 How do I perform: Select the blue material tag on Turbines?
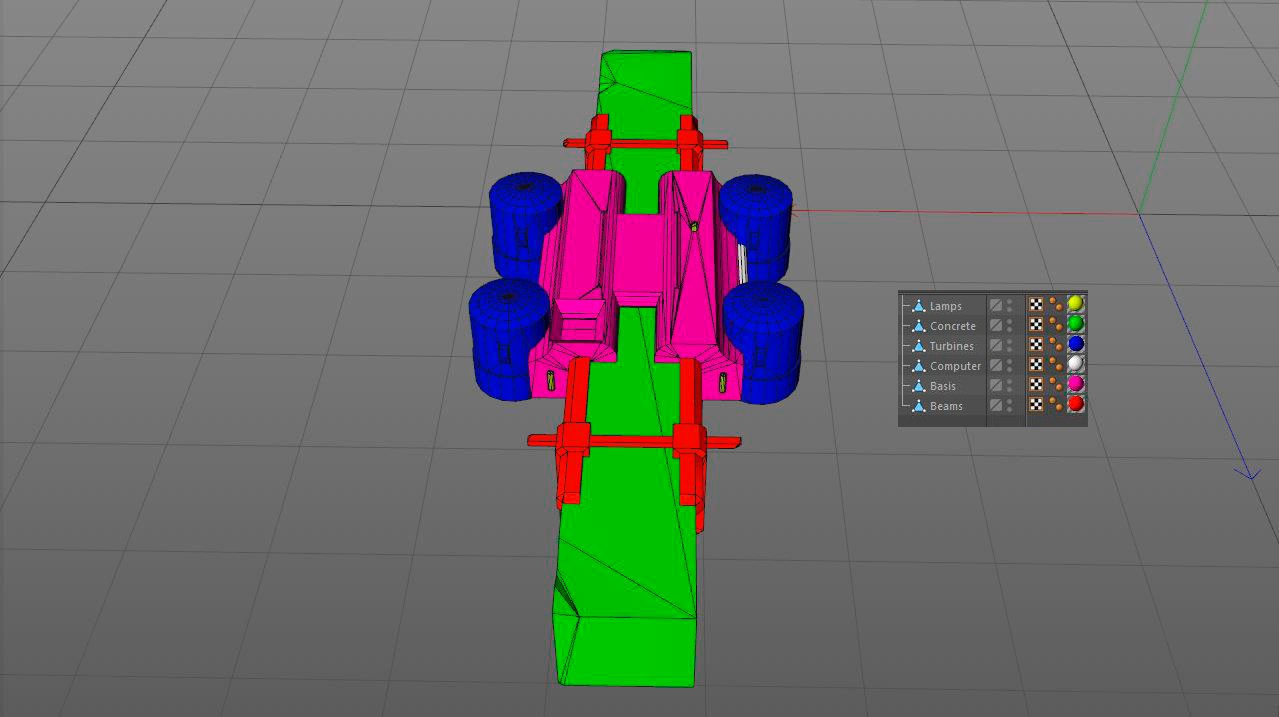coord(1076,344)
